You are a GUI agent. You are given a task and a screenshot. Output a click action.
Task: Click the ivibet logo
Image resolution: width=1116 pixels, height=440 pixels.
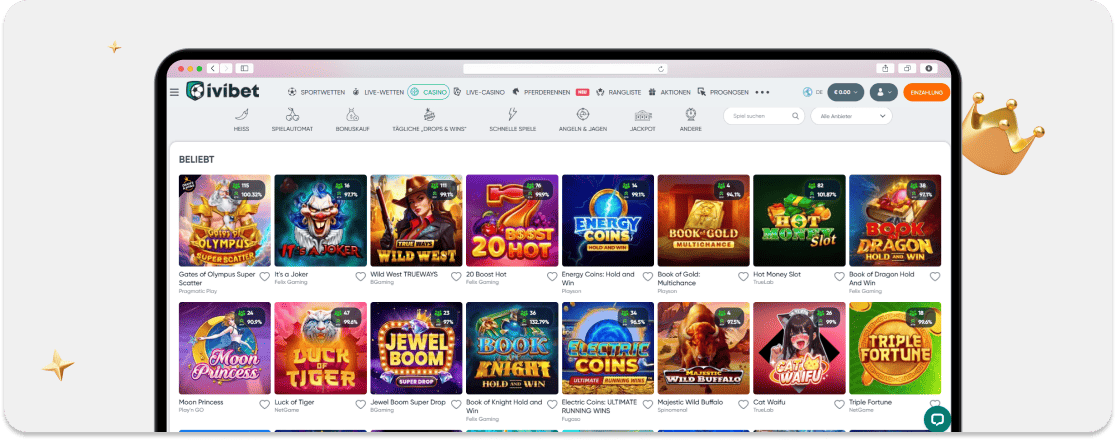tap(223, 91)
